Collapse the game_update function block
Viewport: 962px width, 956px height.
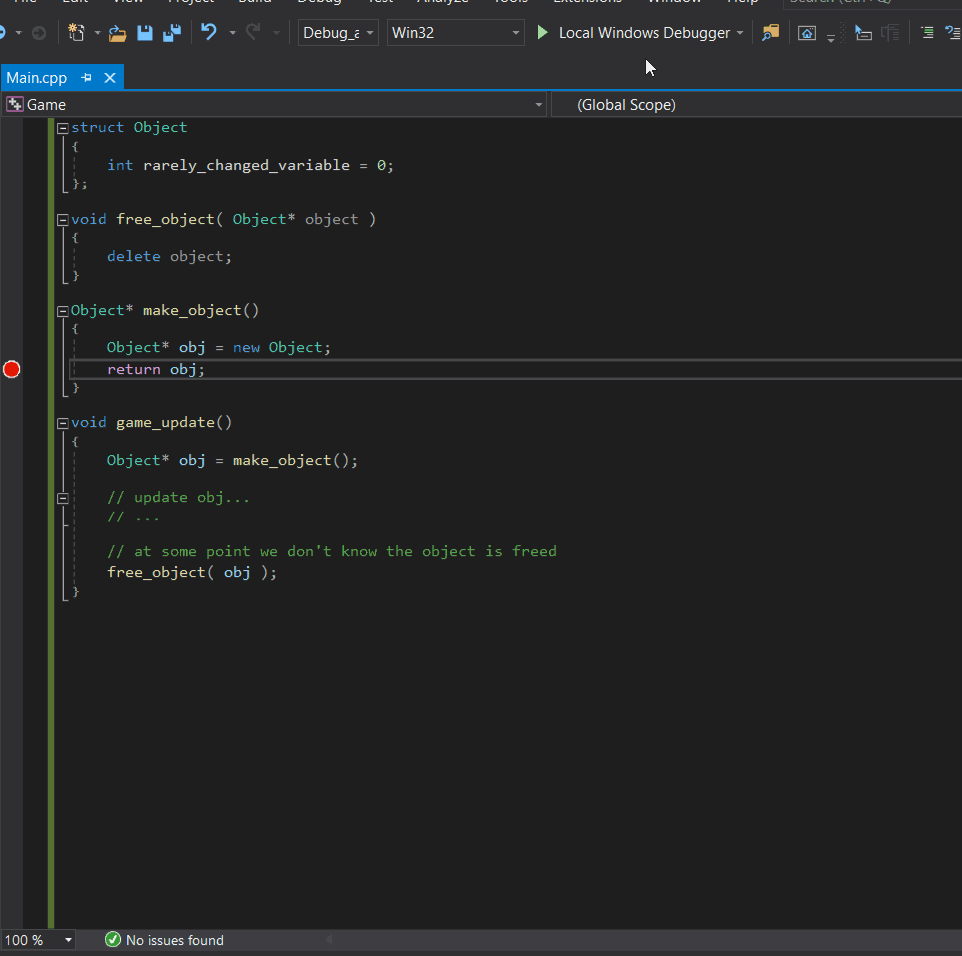63,423
